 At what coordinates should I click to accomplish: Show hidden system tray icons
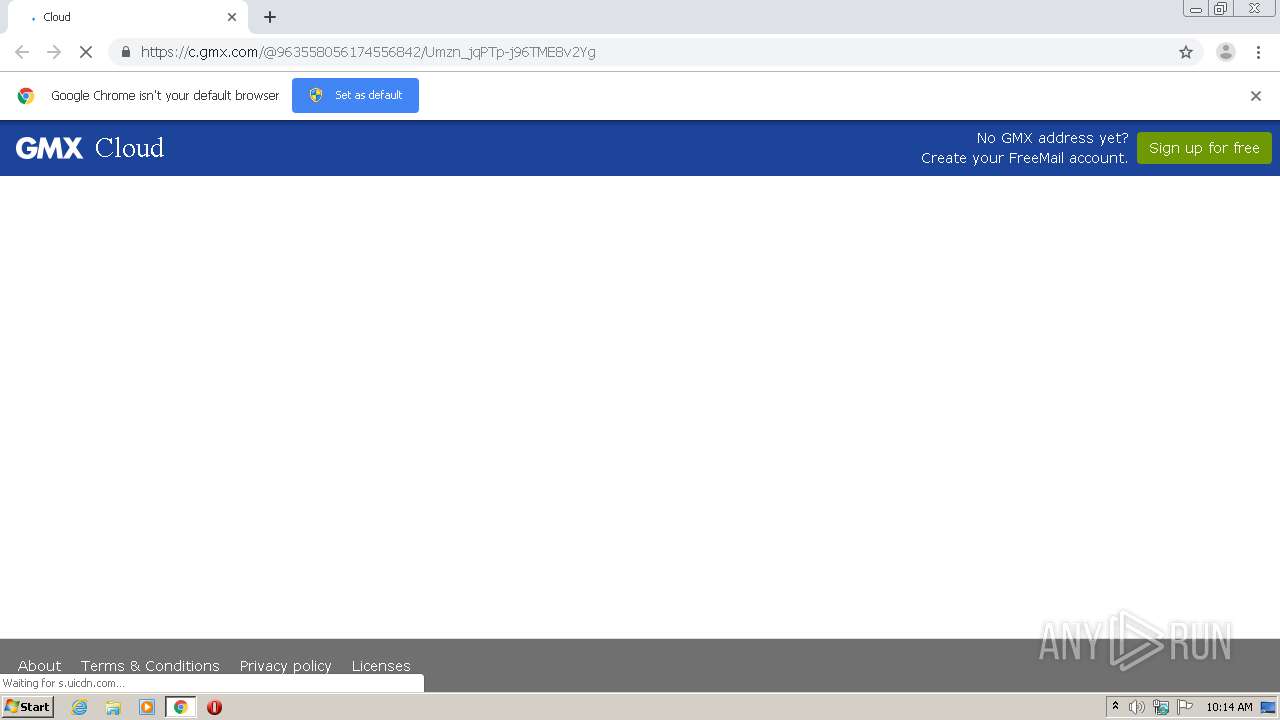pyautogui.click(x=1116, y=707)
